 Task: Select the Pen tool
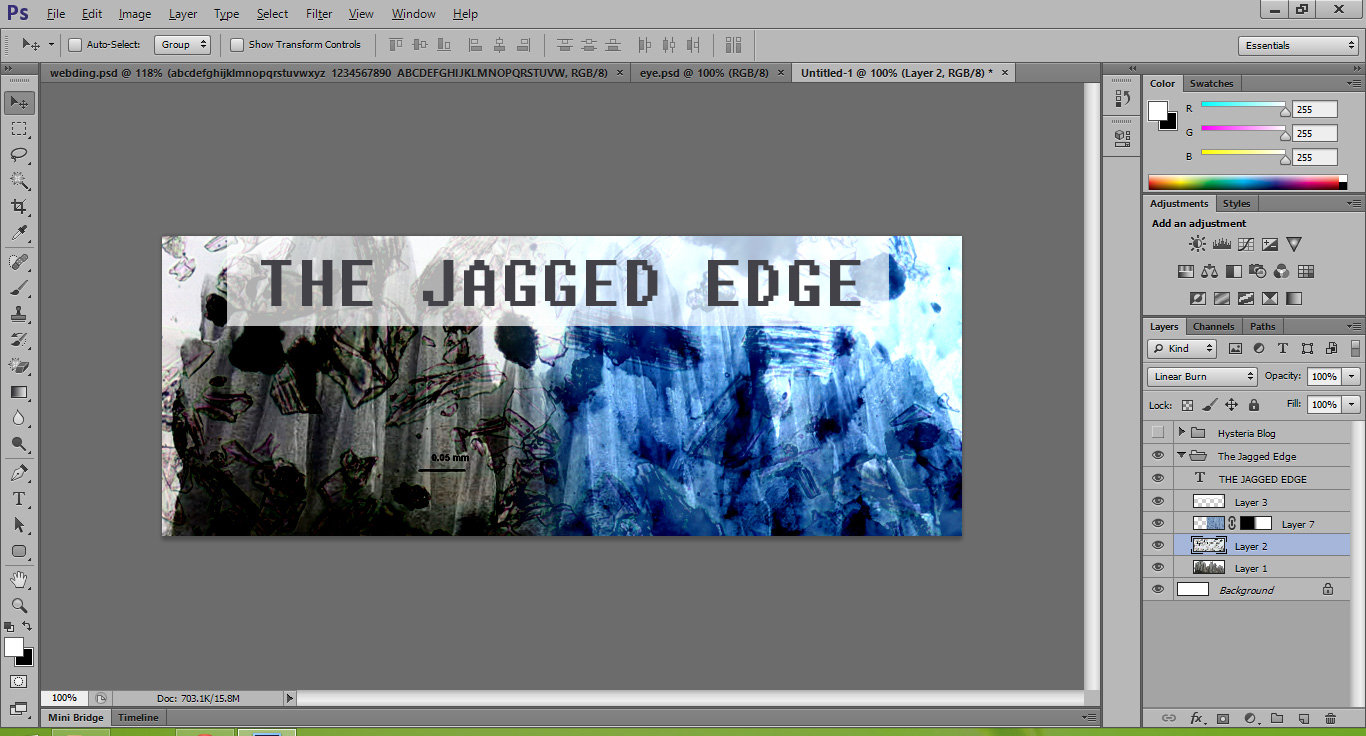click(19, 473)
